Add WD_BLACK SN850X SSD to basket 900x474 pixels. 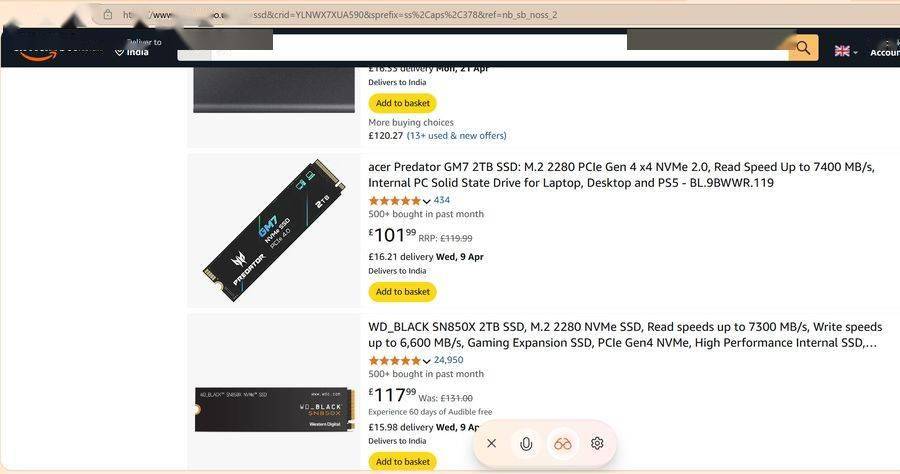(402, 462)
